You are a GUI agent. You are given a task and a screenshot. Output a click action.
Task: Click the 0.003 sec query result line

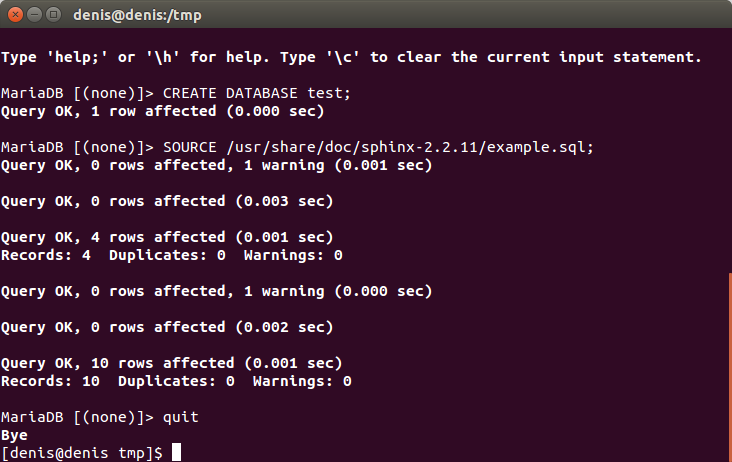coord(167,201)
